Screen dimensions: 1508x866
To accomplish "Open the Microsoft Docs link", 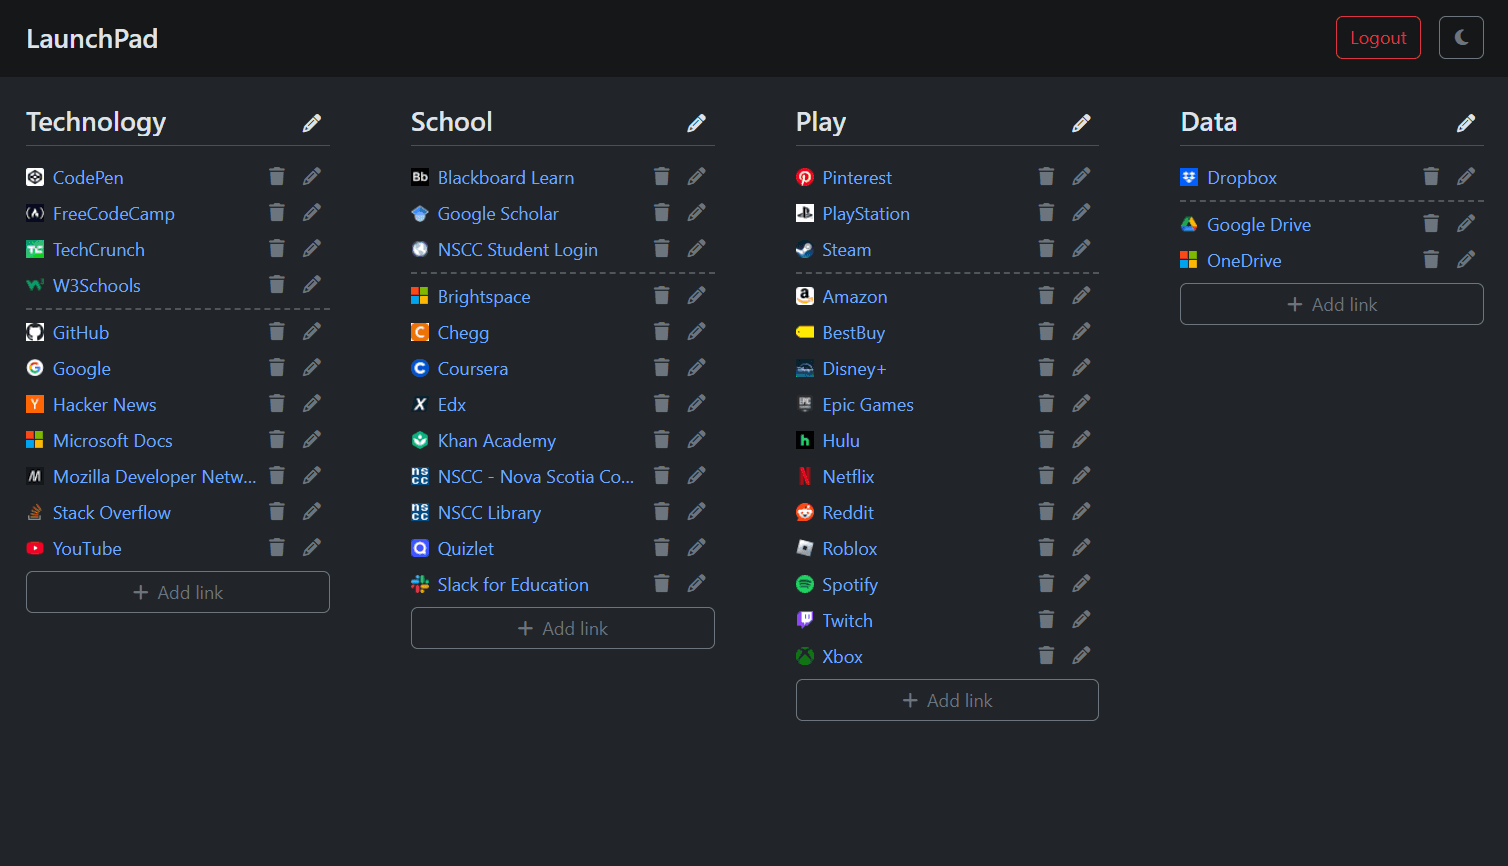I will [x=113, y=440].
